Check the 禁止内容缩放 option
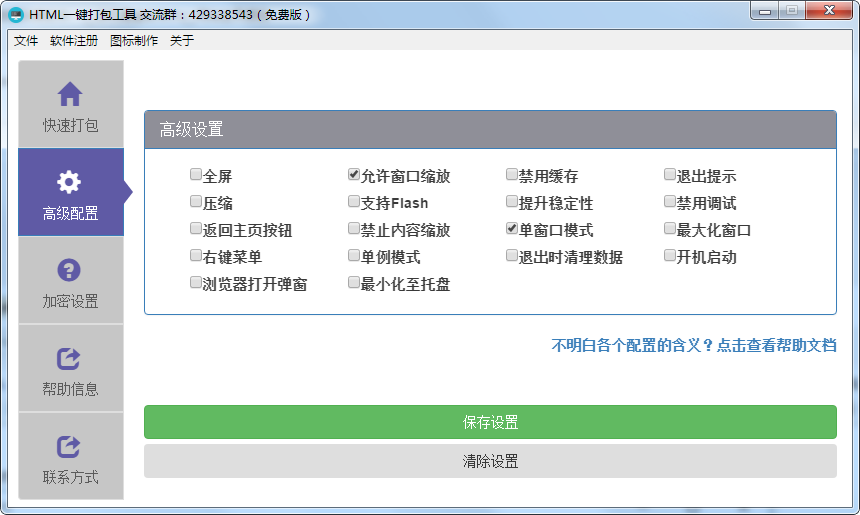Viewport: 860px width, 515px height. 354,228
